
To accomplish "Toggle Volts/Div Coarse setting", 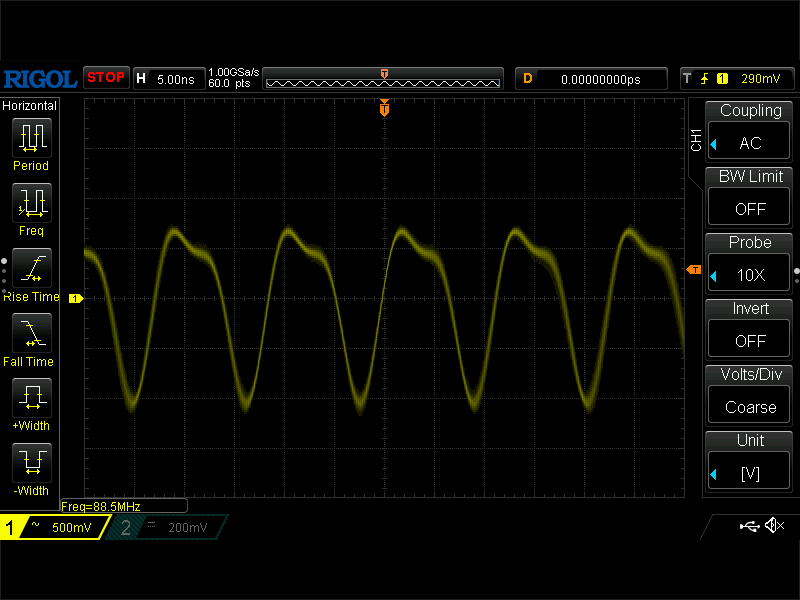I will pos(749,407).
